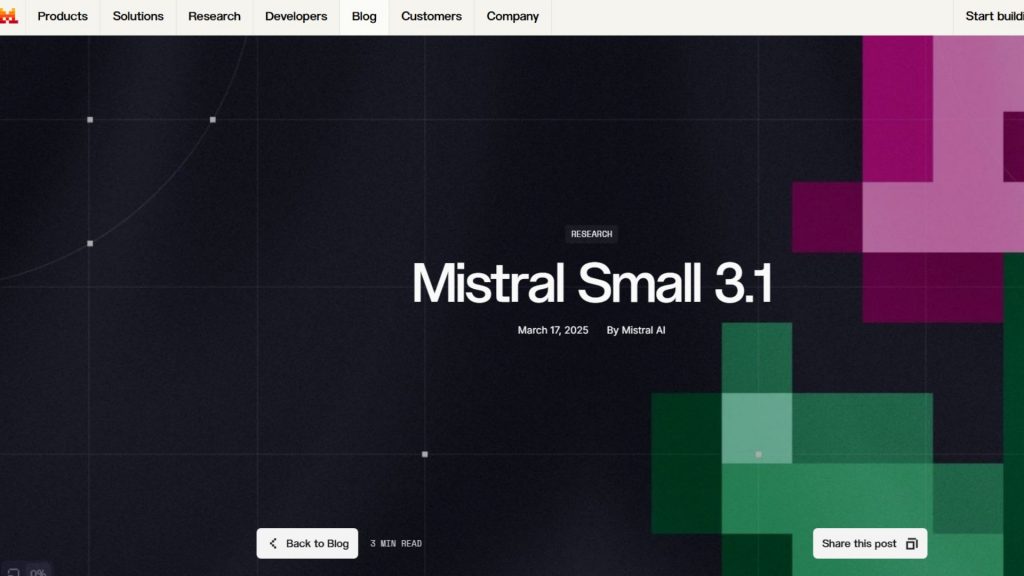Open the Products menu
Viewport: 1024px width, 576px height.
(63, 16)
